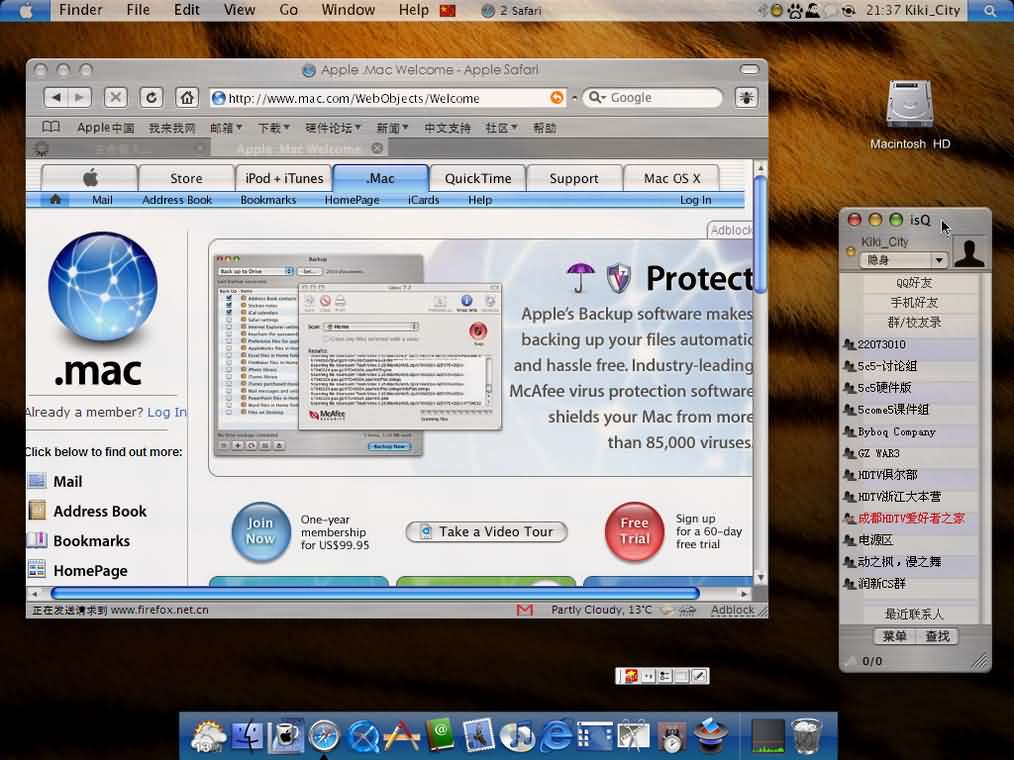Launch Safari compass icon in Dock
Screen dimensions: 1014x760
click(x=324, y=735)
